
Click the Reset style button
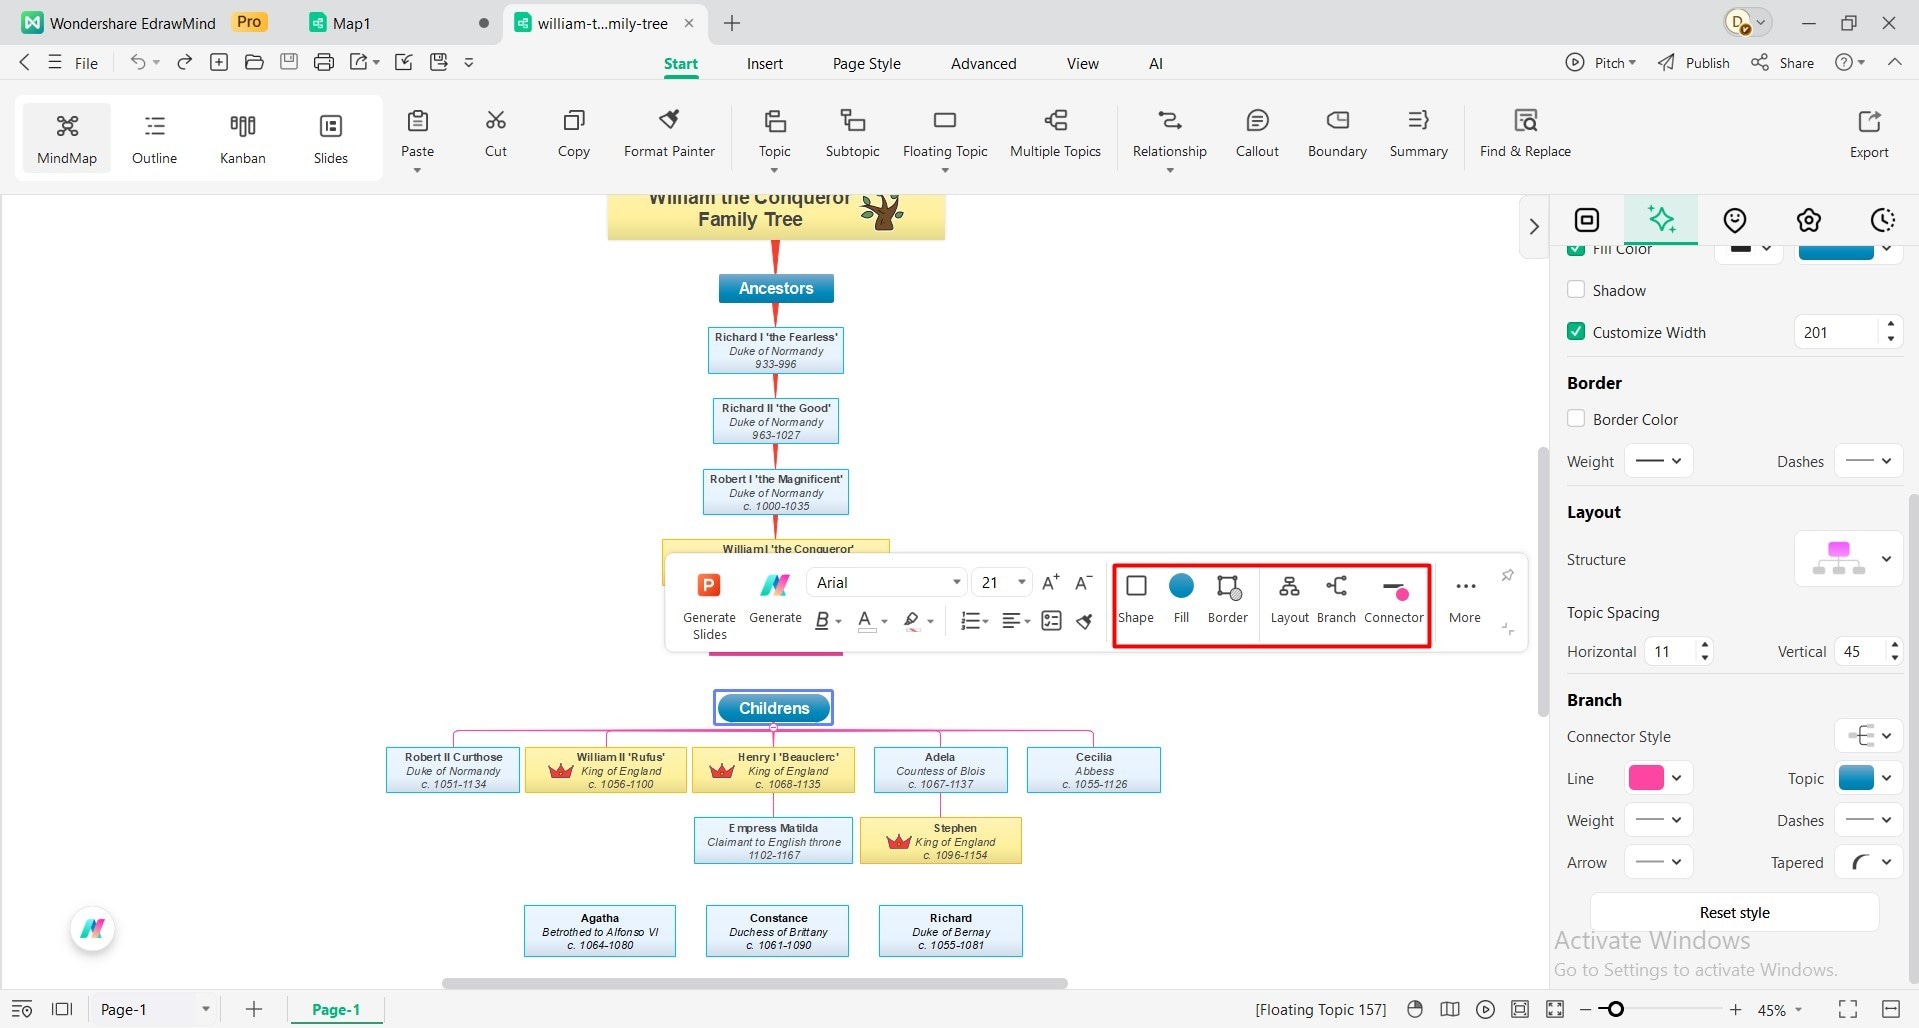[x=1734, y=912]
